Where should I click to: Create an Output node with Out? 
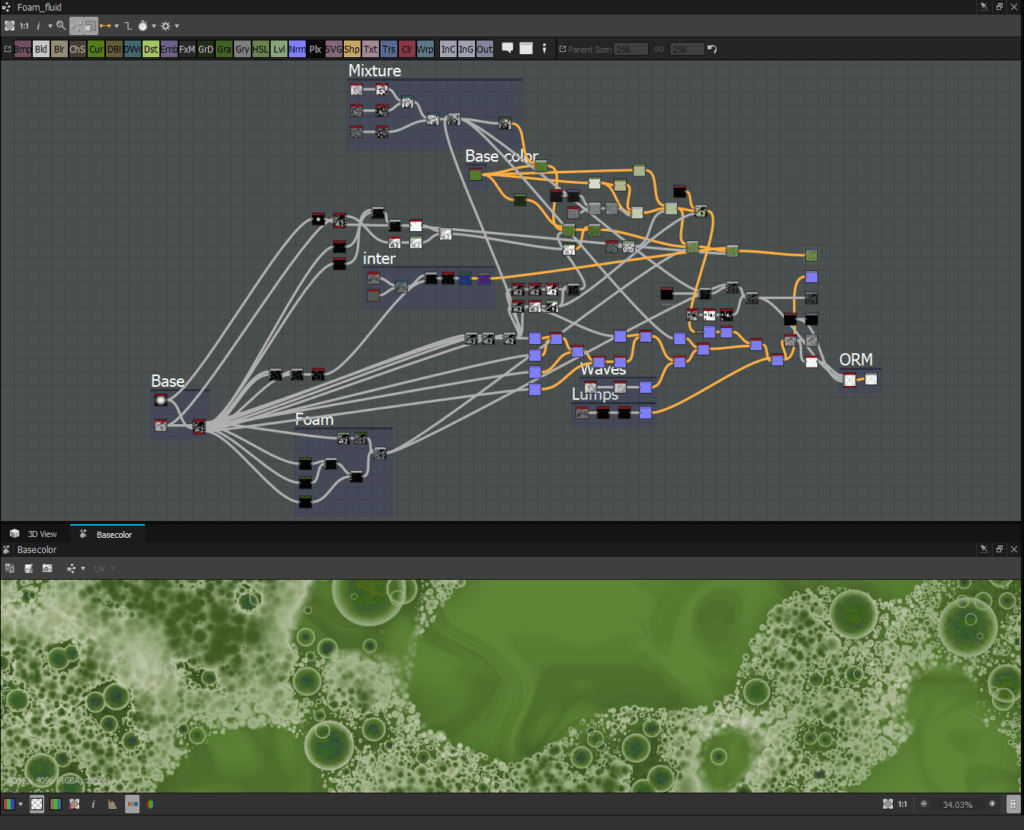484,48
